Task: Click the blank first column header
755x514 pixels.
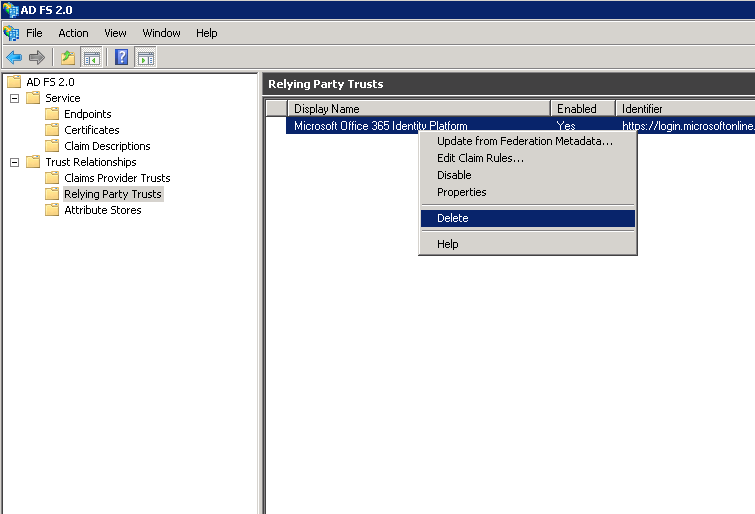Action: 276,109
